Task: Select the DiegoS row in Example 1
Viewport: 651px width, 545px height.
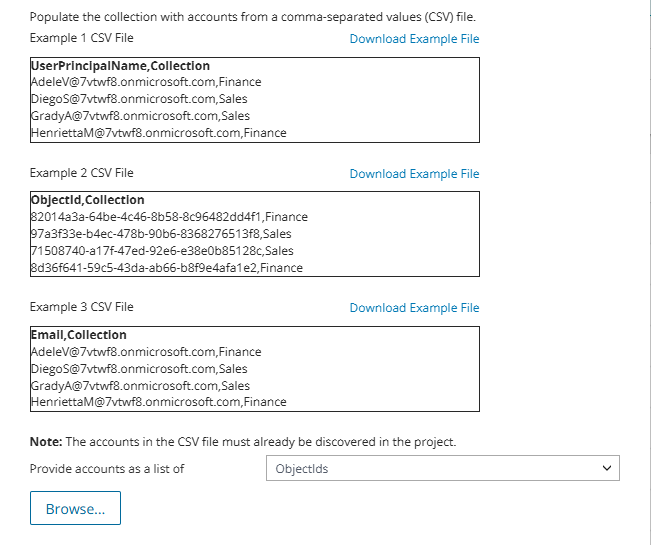Action: click(139, 99)
